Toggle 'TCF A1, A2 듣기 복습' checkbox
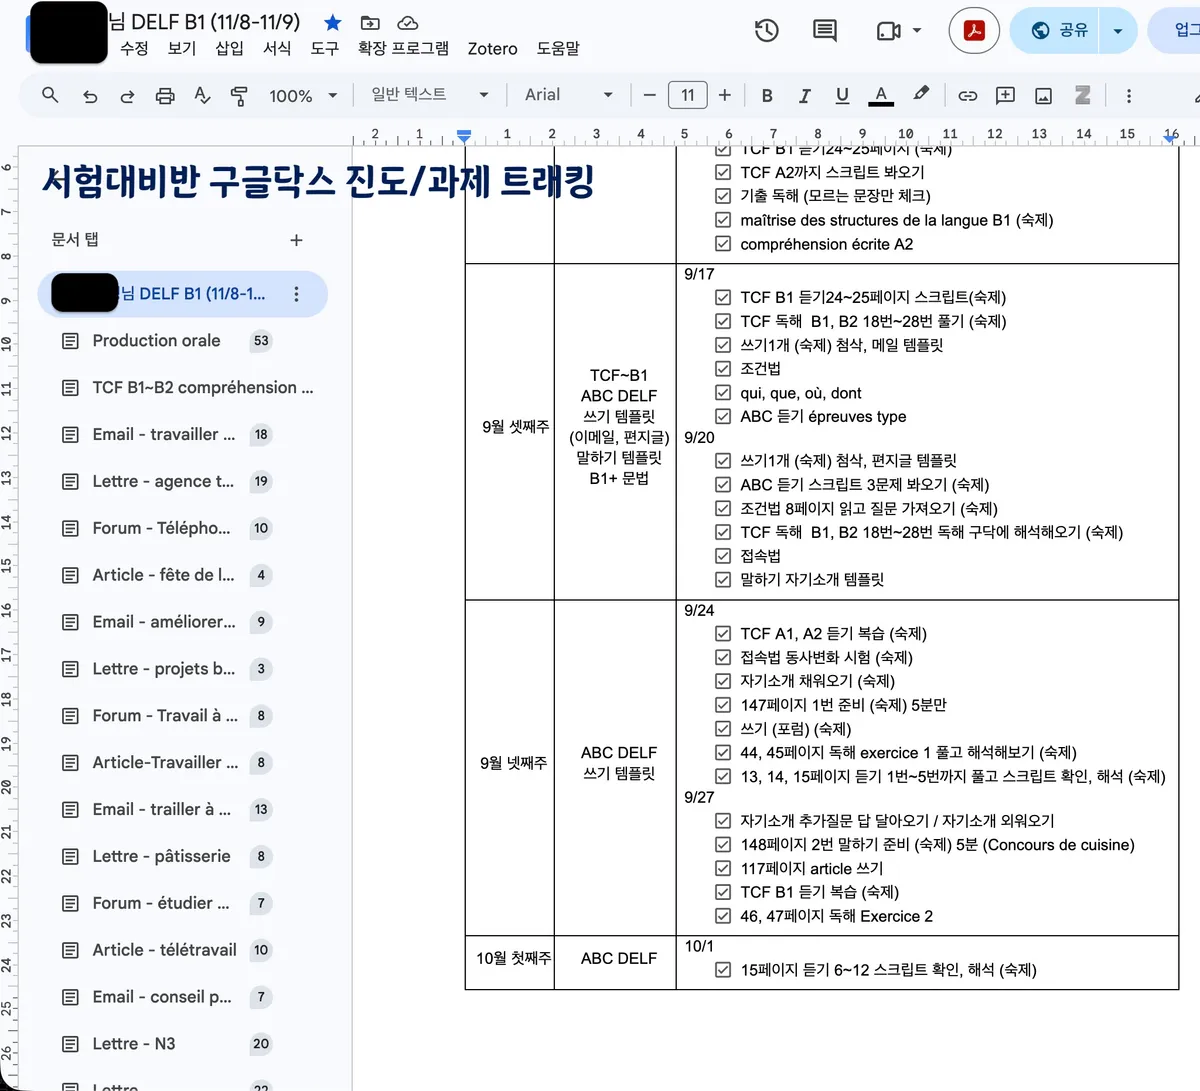Screen dimensions: 1200x1091 pos(723,633)
